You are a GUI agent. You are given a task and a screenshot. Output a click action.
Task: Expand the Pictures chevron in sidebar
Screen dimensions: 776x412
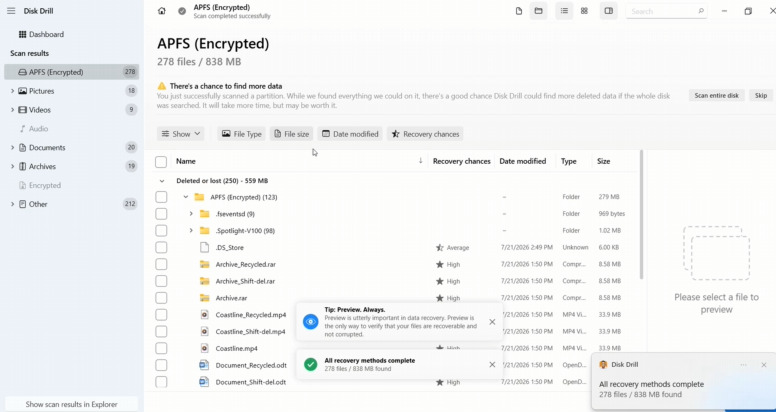[12, 91]
